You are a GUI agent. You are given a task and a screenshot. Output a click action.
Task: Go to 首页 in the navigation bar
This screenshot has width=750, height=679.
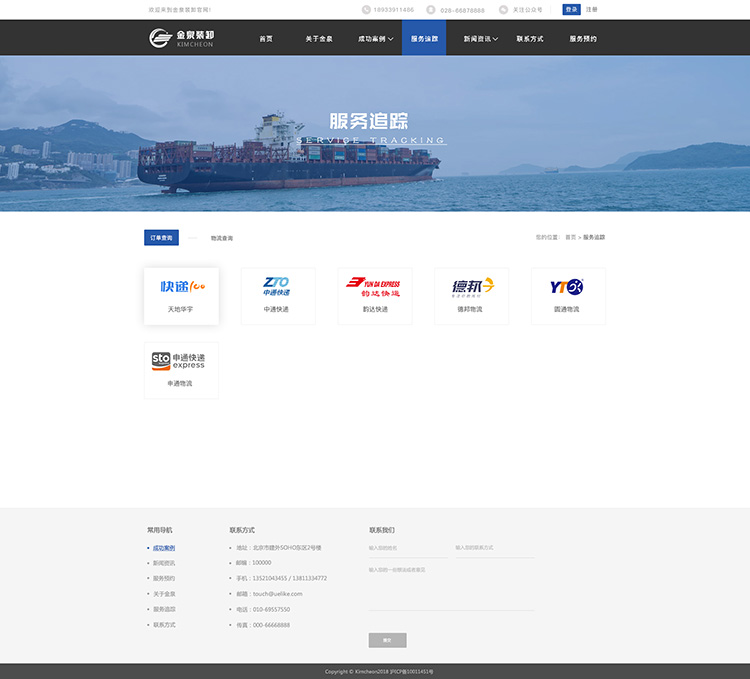coord(266,39)
